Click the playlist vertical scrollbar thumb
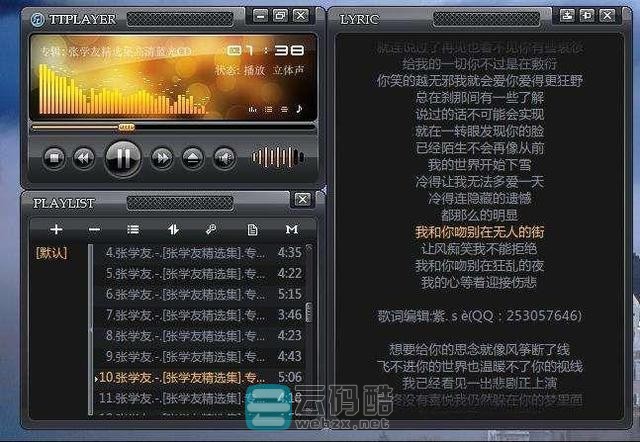 coord(308,313)
